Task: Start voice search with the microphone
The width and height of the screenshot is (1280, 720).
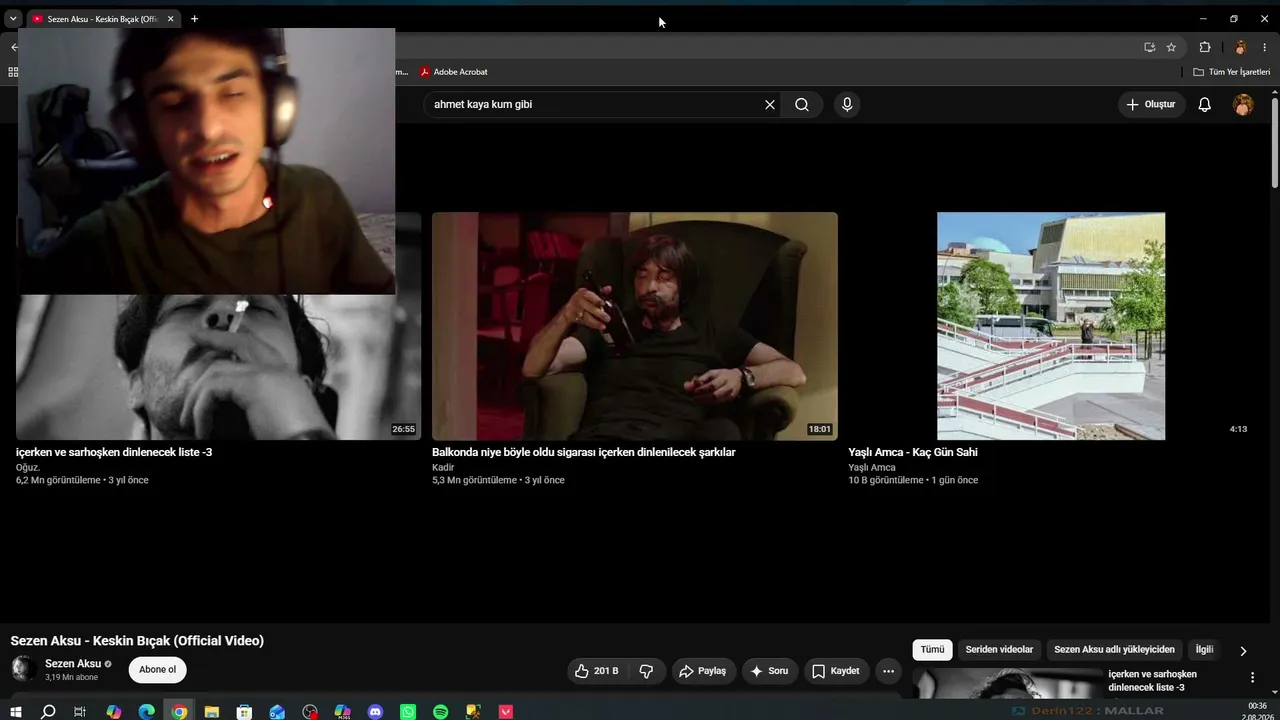Action: tap(847, 104)
